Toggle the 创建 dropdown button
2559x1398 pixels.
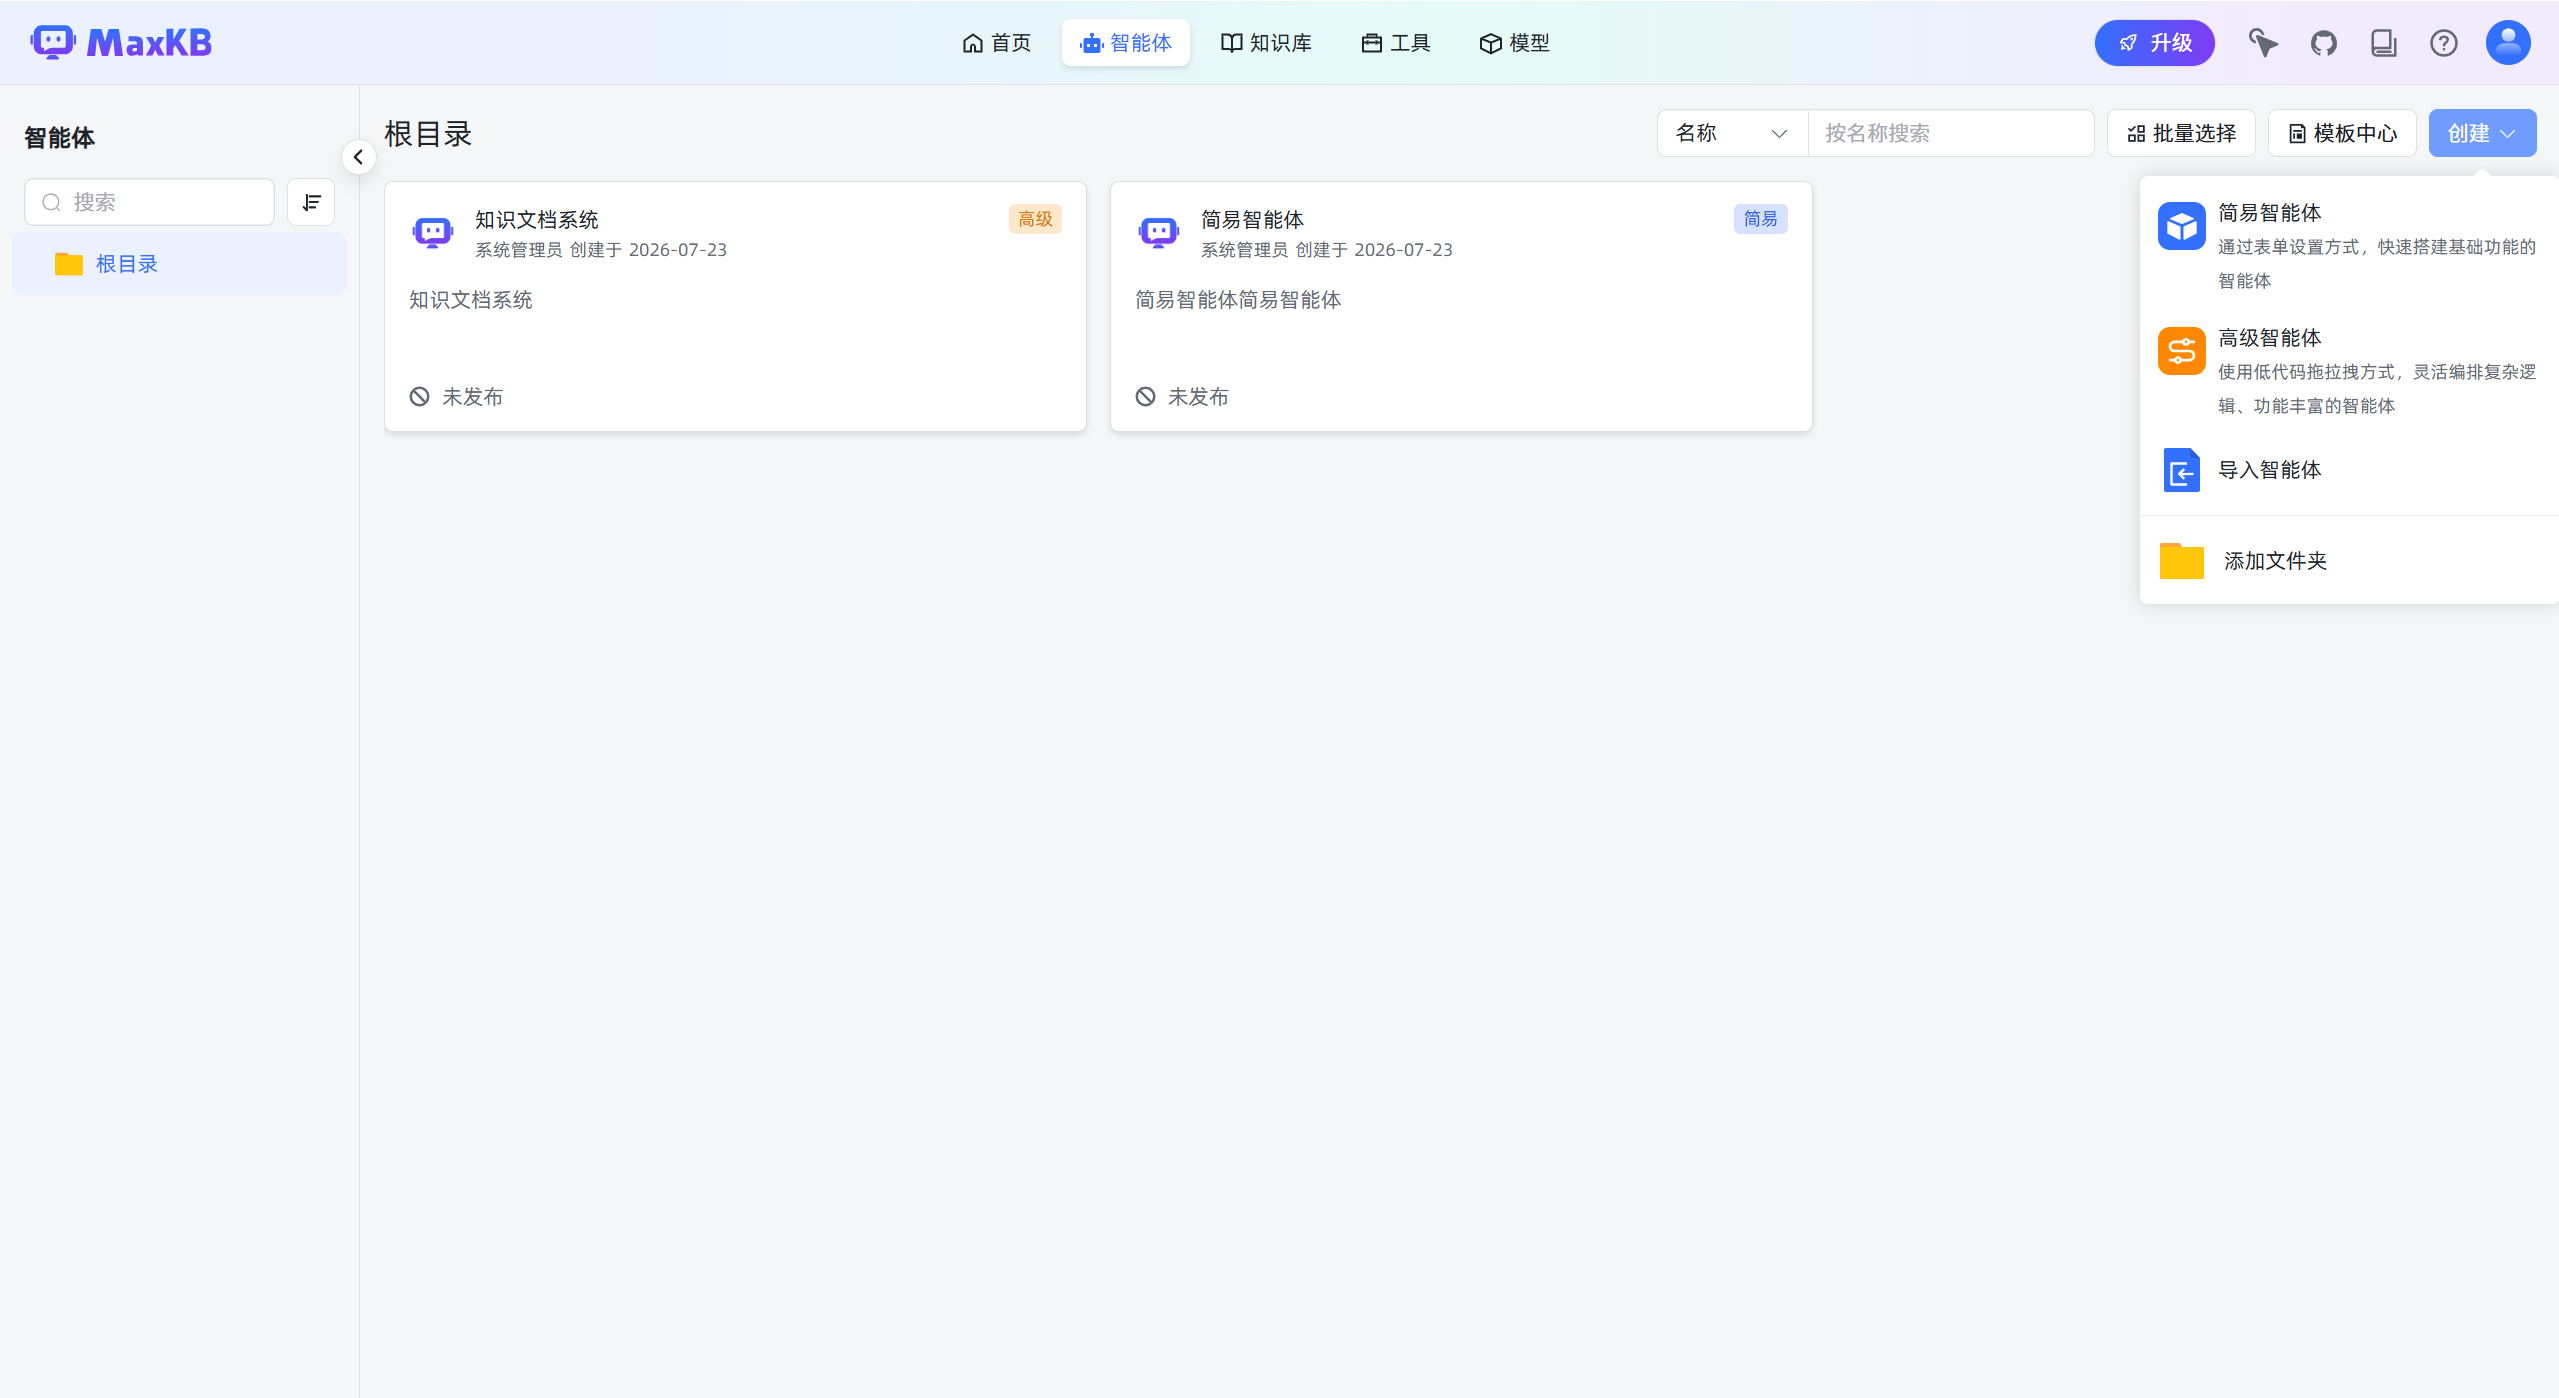coord(2482,133)
